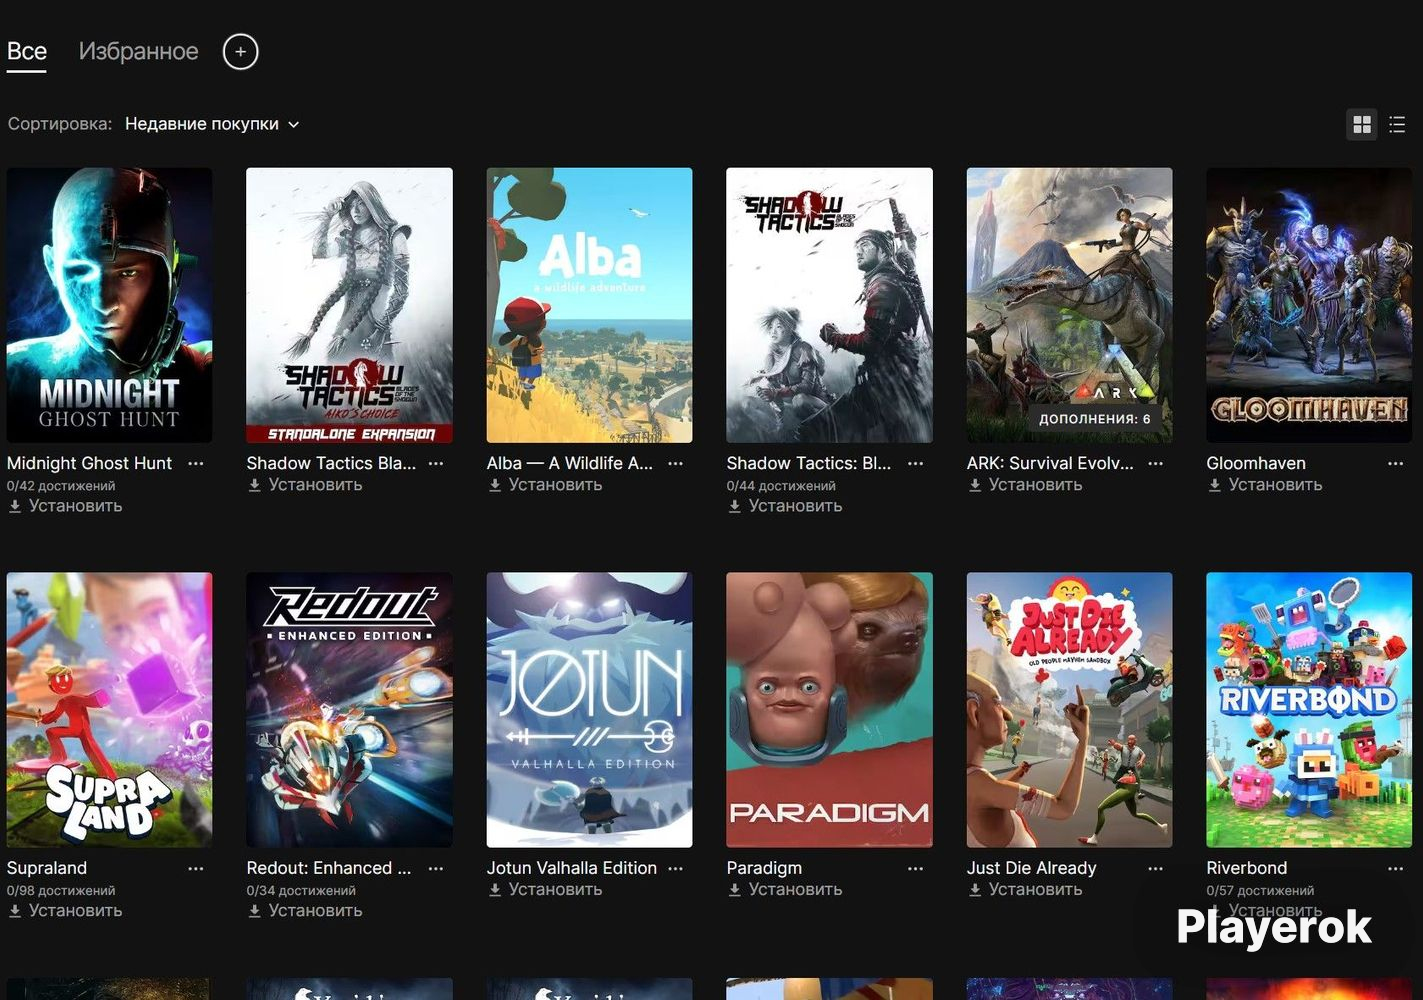Open more options for Supraland
The height and width of the screenshot is (1000, 1423).
(x=196, y=868)
